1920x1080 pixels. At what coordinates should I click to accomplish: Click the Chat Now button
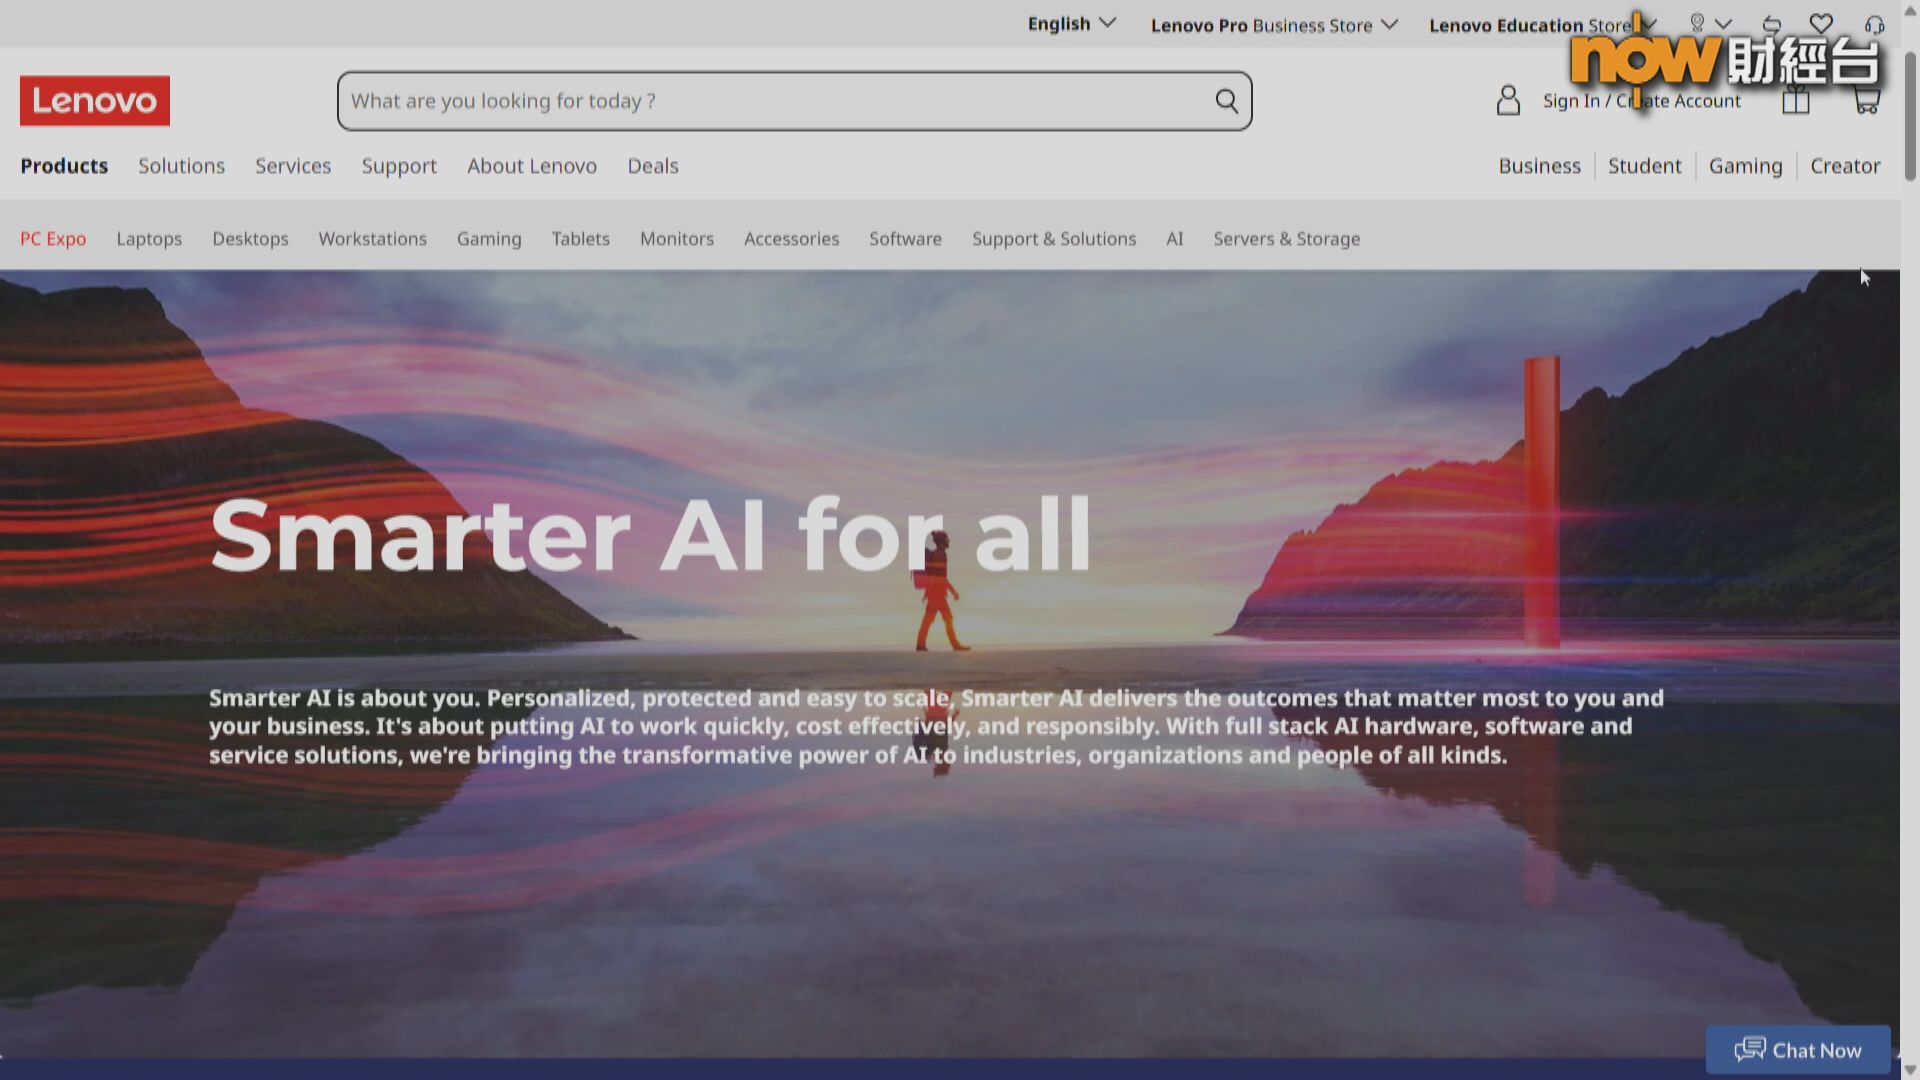pos(1798,1049)
